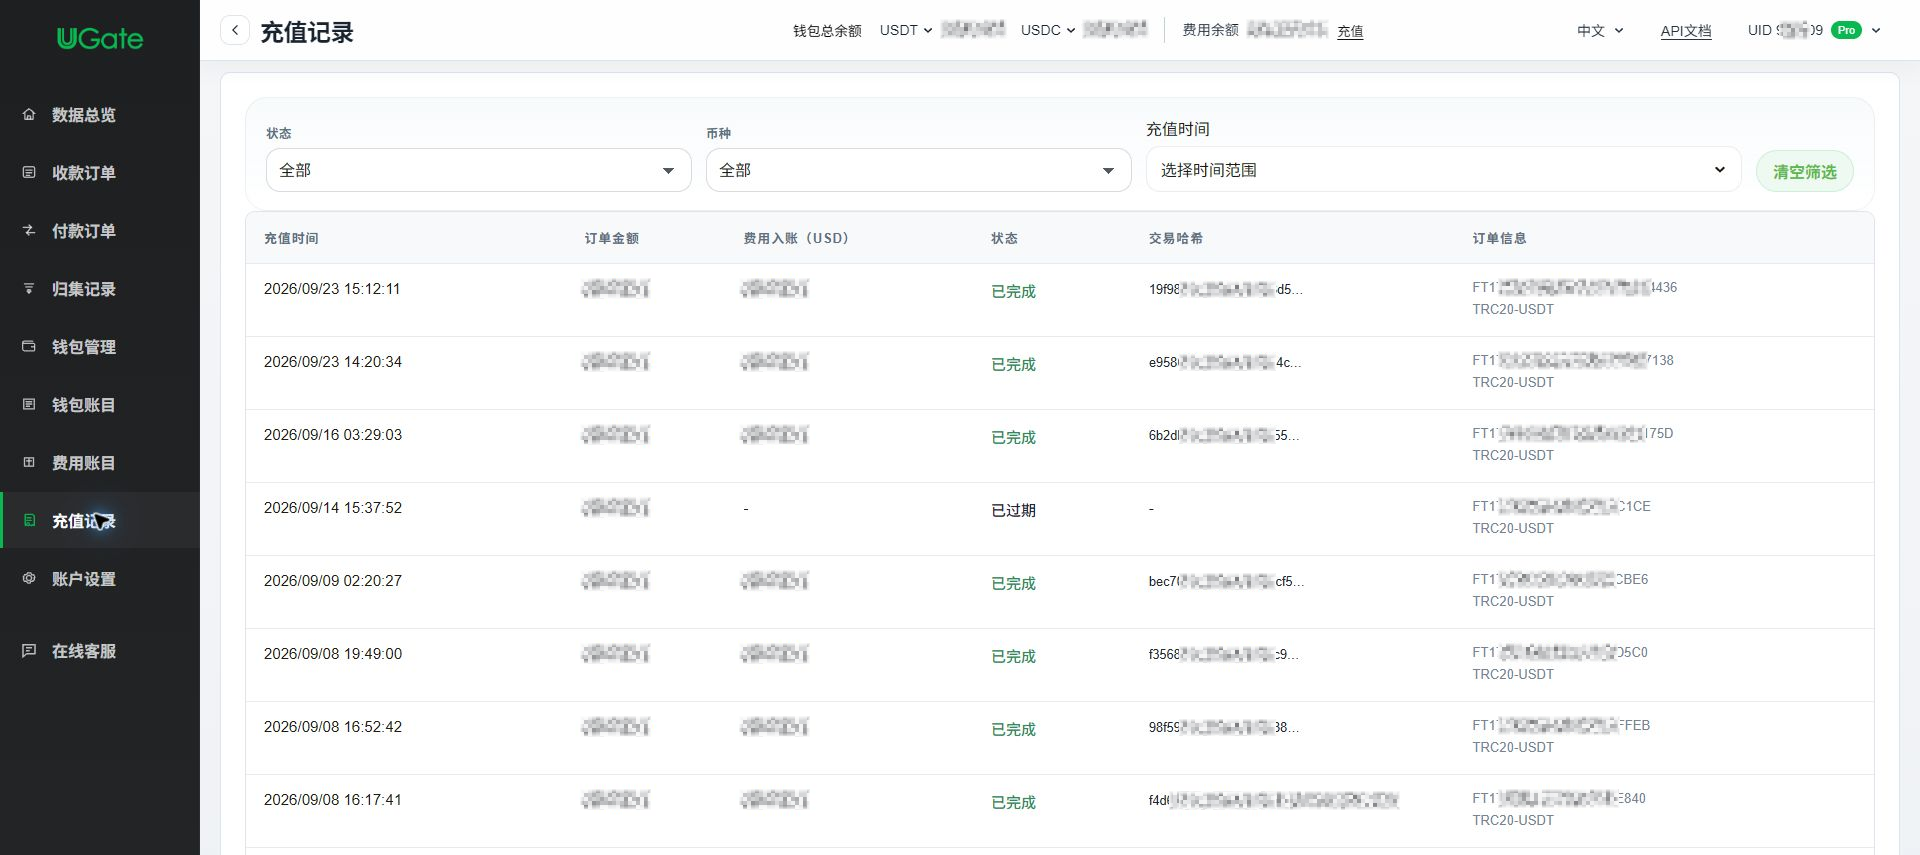Click the 数据总览 home icon

coord(29,114)
